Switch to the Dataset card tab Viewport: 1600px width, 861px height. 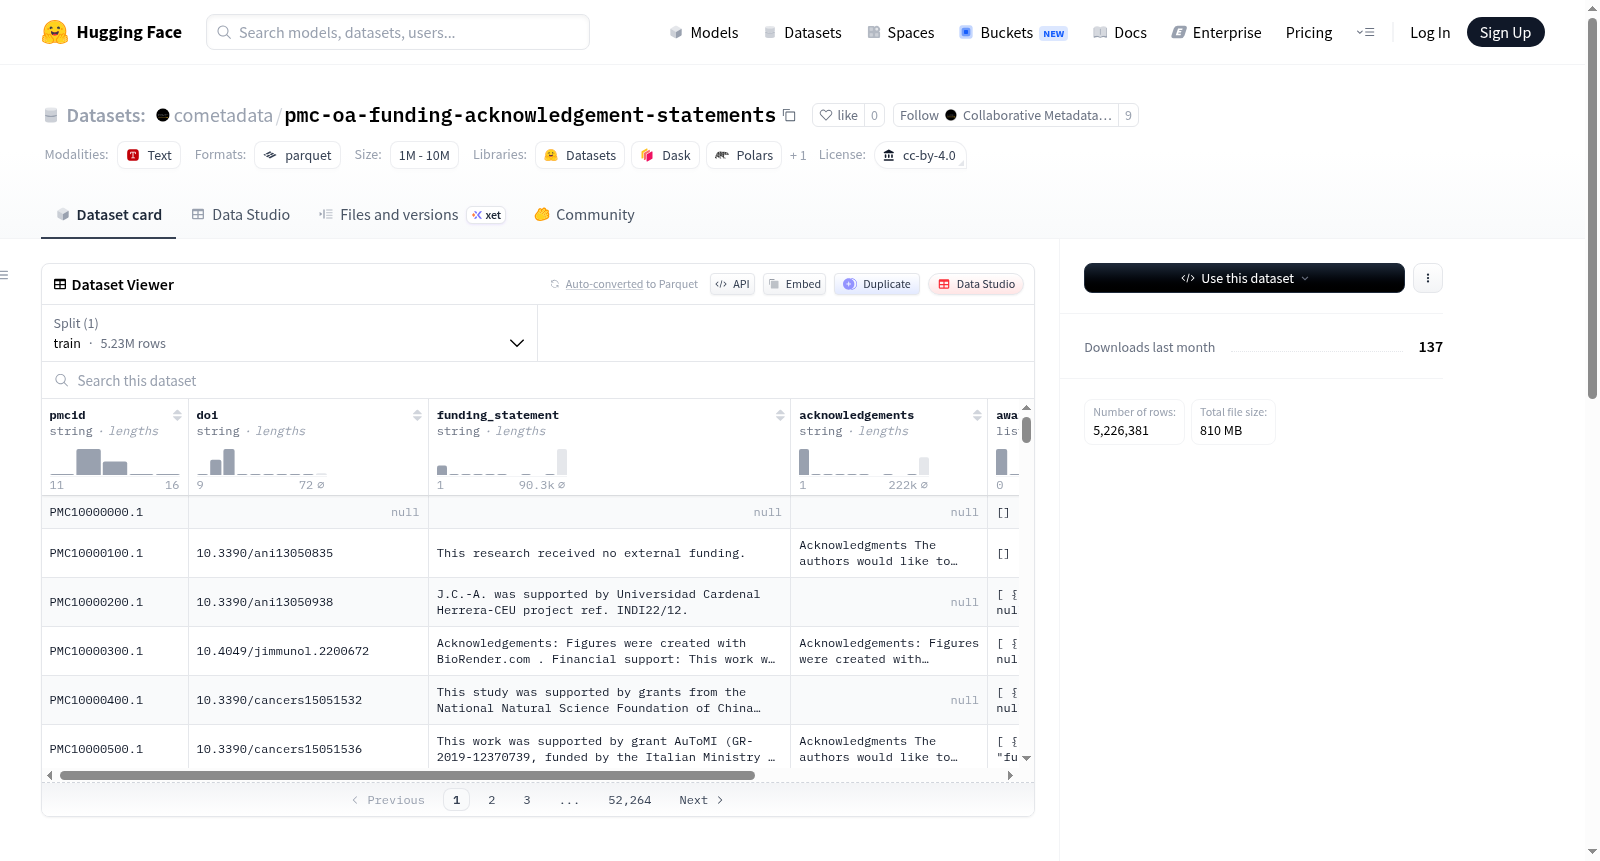coord(109,214)
